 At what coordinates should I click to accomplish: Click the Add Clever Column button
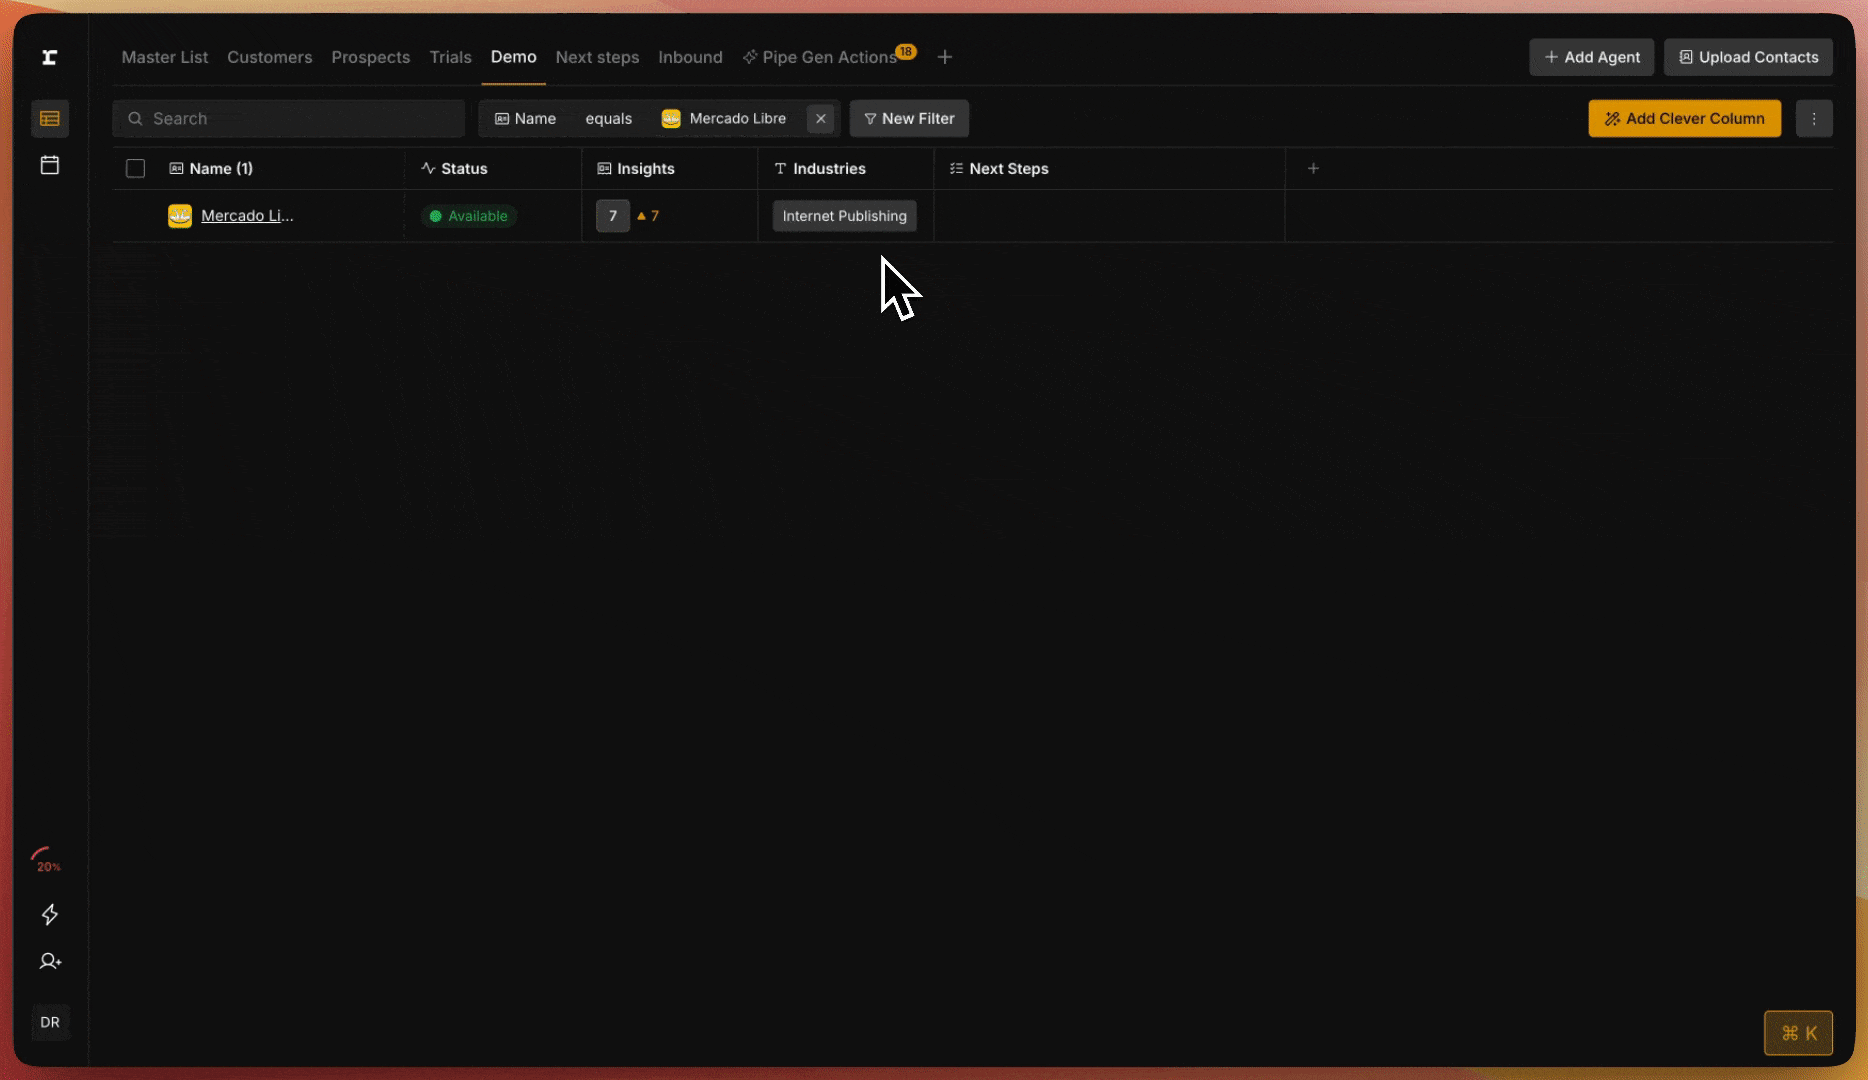tap(1684, 118)
